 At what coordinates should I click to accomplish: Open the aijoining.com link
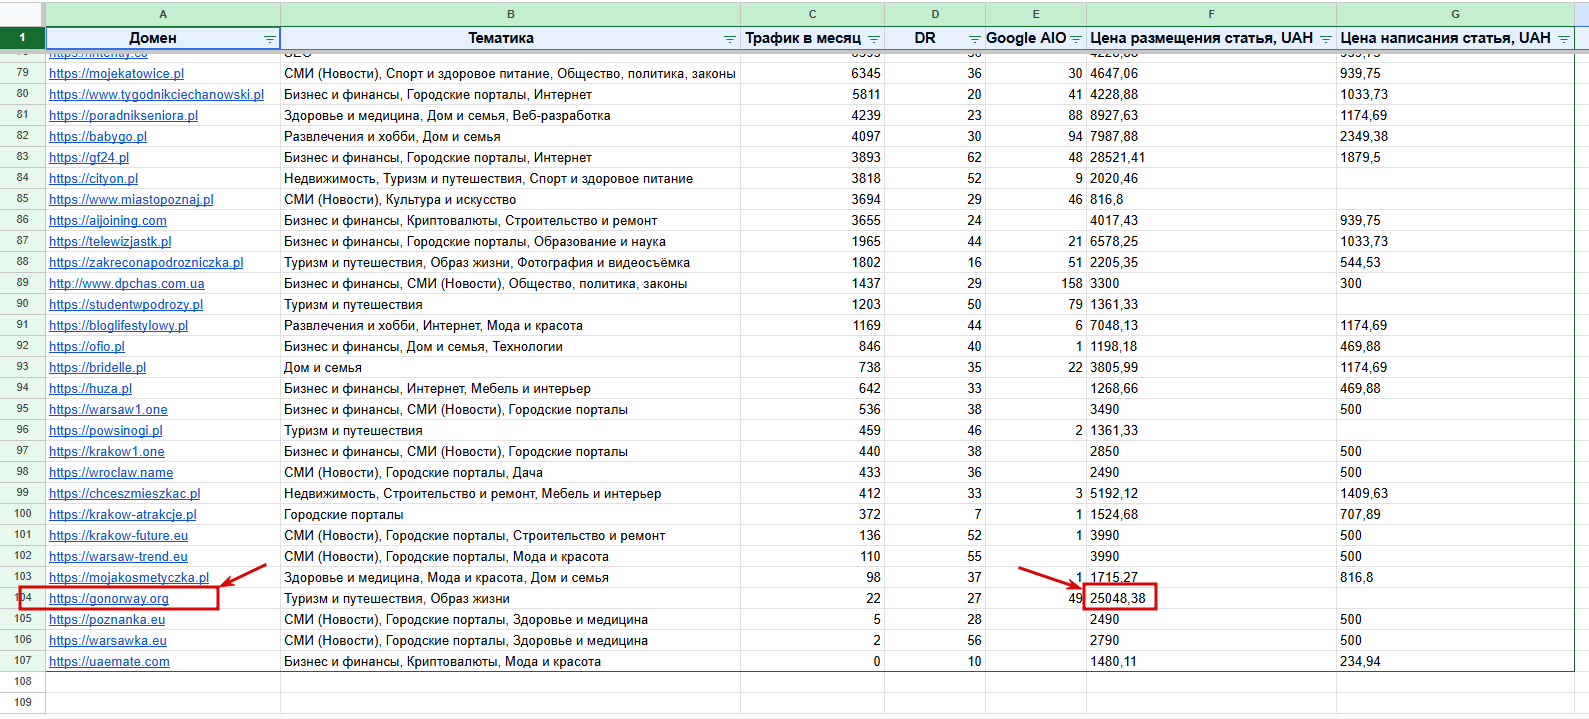click(108, 220)
